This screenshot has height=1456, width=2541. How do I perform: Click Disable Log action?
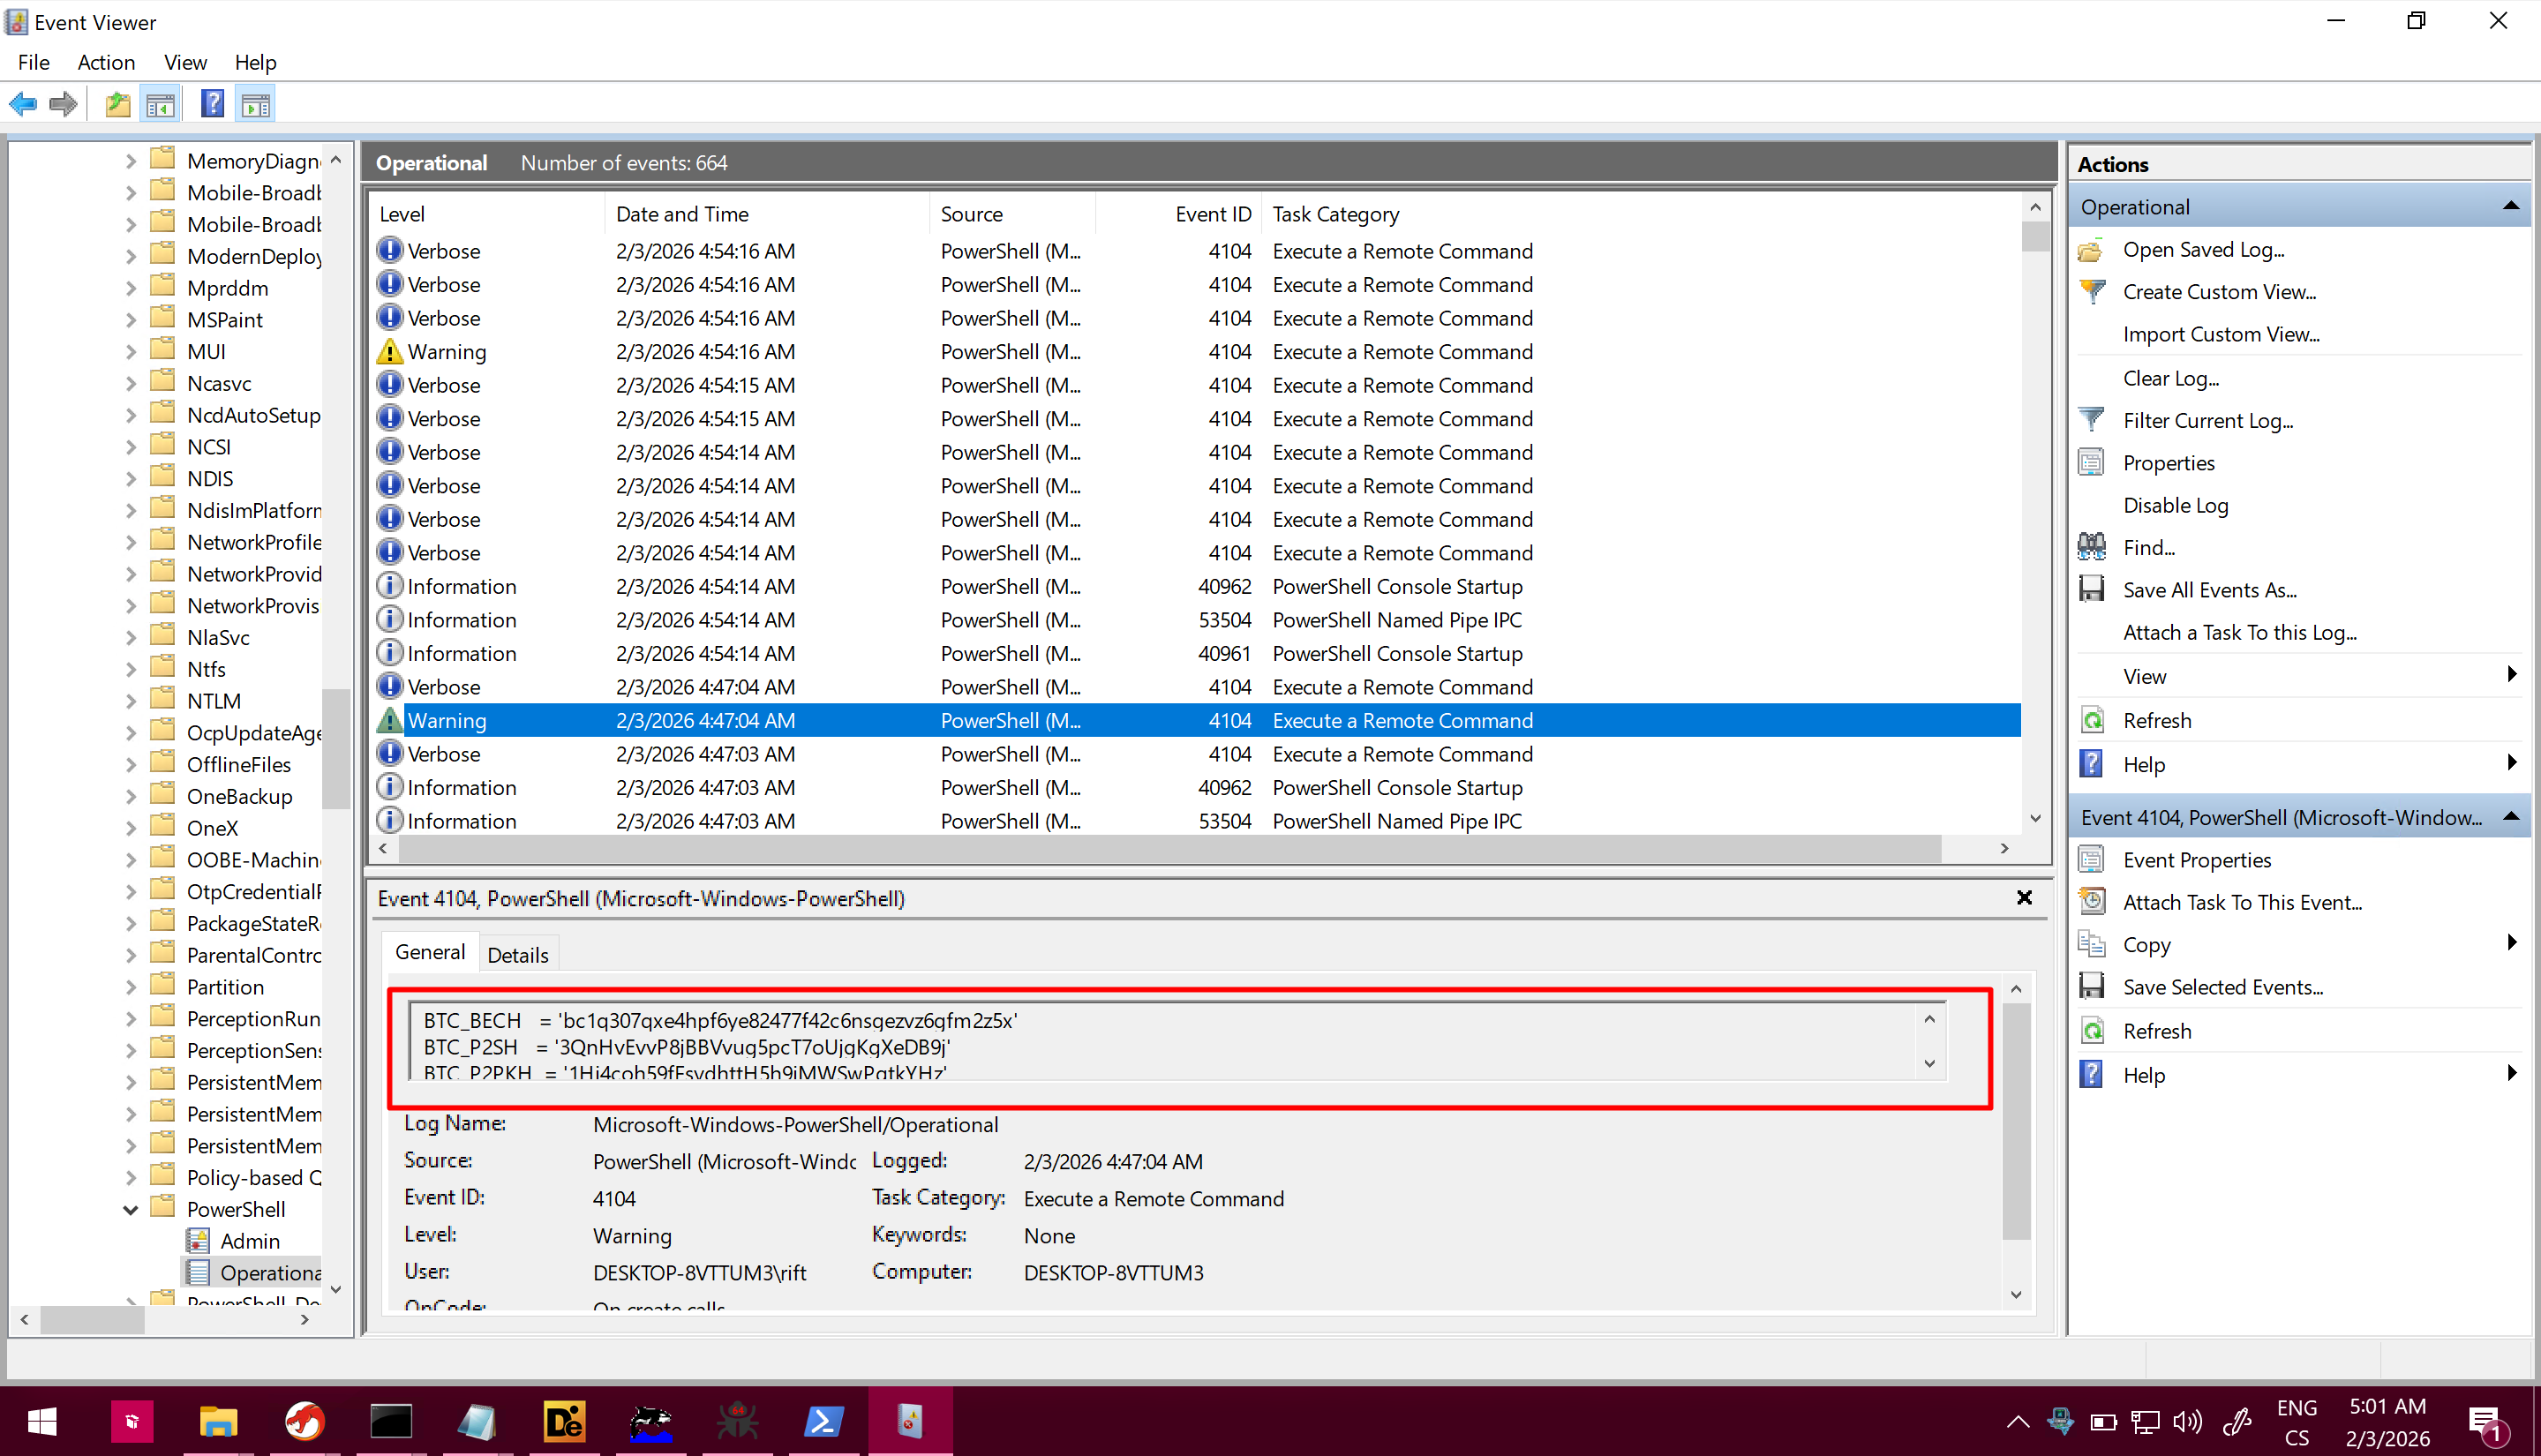(2175, 505)
